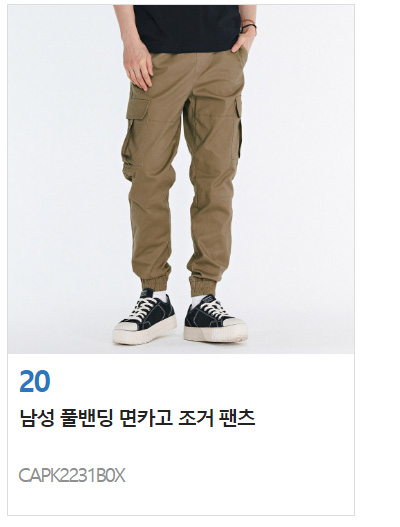This screenshot has width=400, height=527.
Task: Click the model's black t-shirt
Action: click(187, 29)
